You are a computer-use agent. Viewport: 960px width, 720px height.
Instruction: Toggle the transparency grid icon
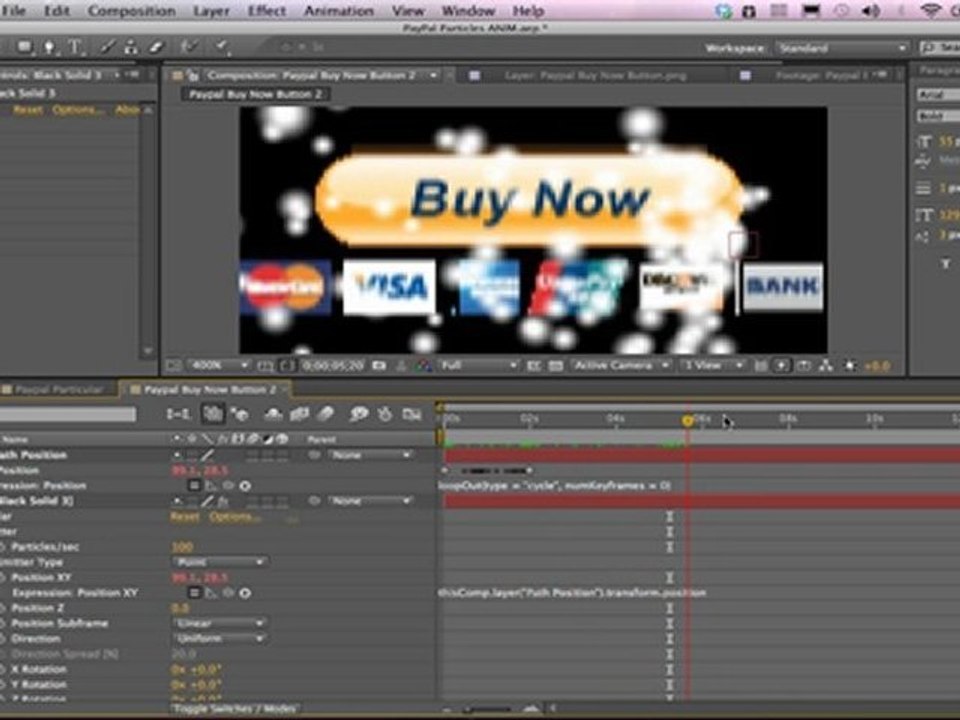pos(555,366)
